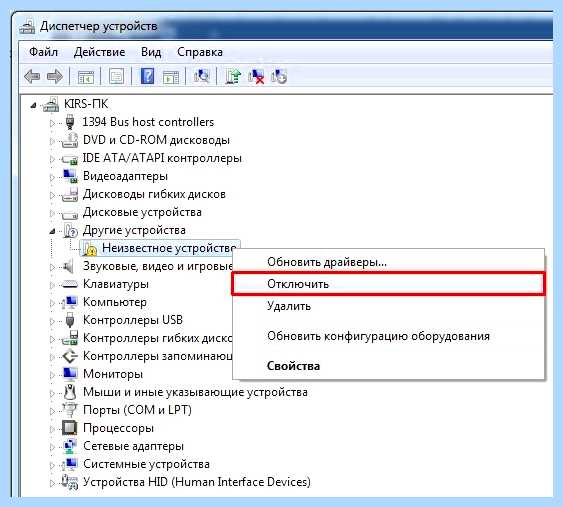Toggle the console tree toolbar icon
Screen dimensions: 563x507
click(x=86, y=76)
